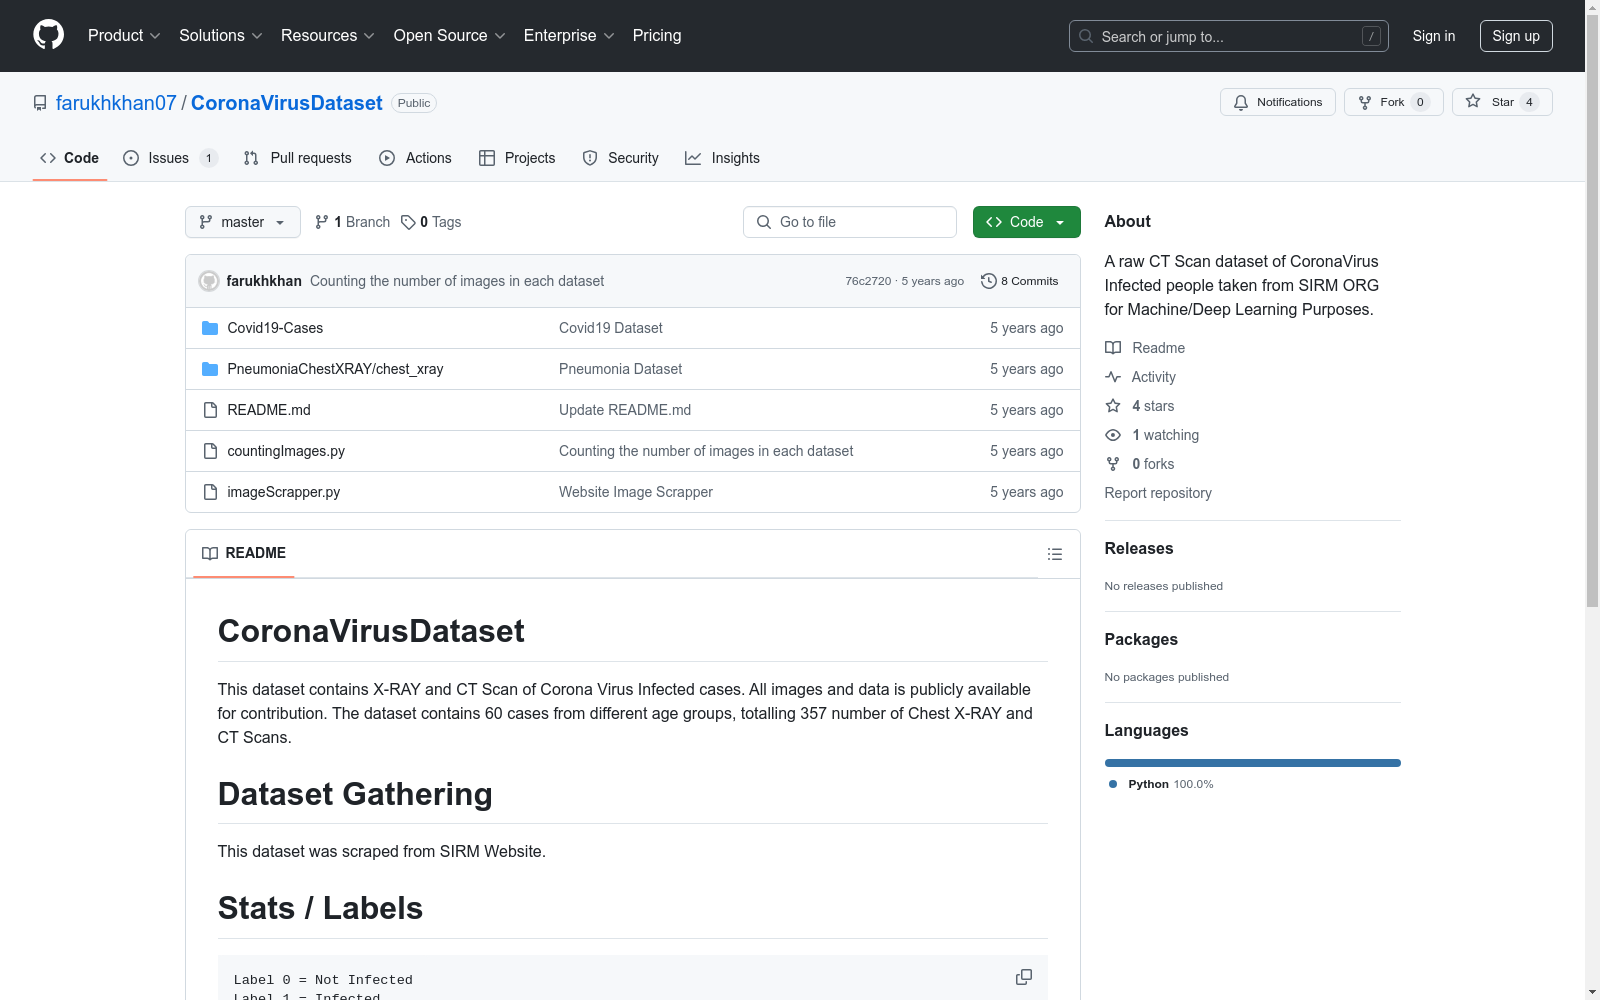
Task: Open the Projects tab
Action: tap(517, 158)
